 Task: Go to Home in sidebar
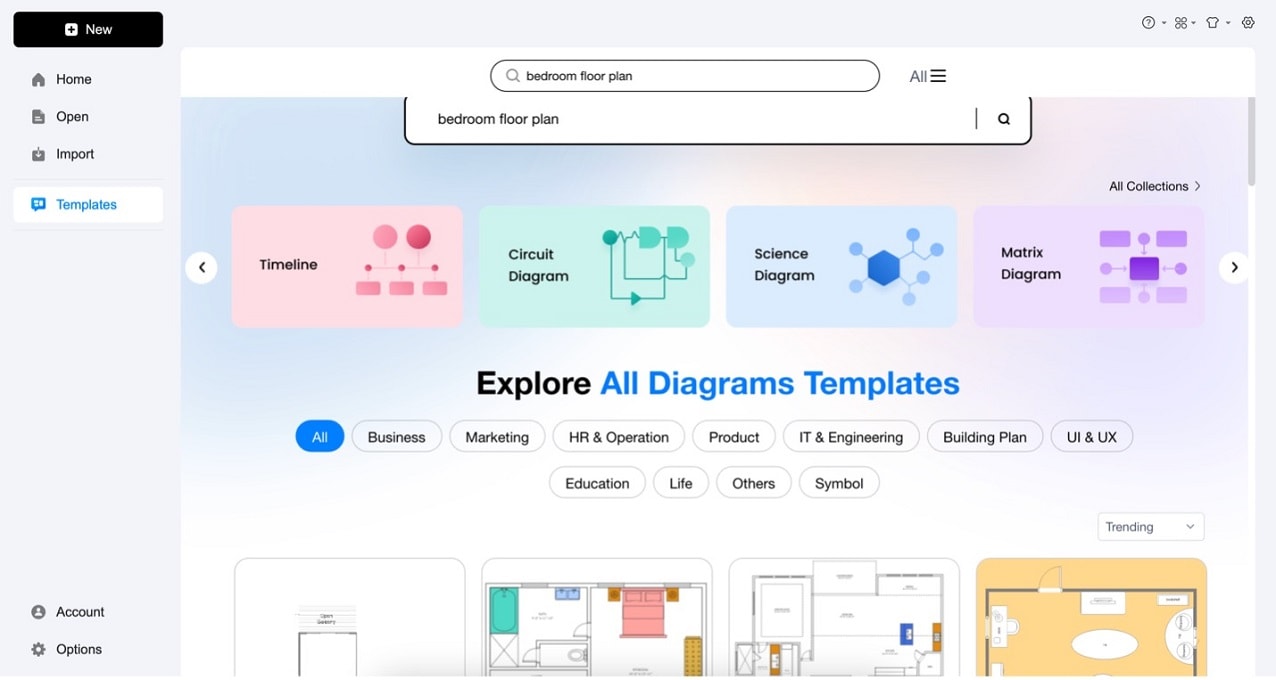point(74,79)
